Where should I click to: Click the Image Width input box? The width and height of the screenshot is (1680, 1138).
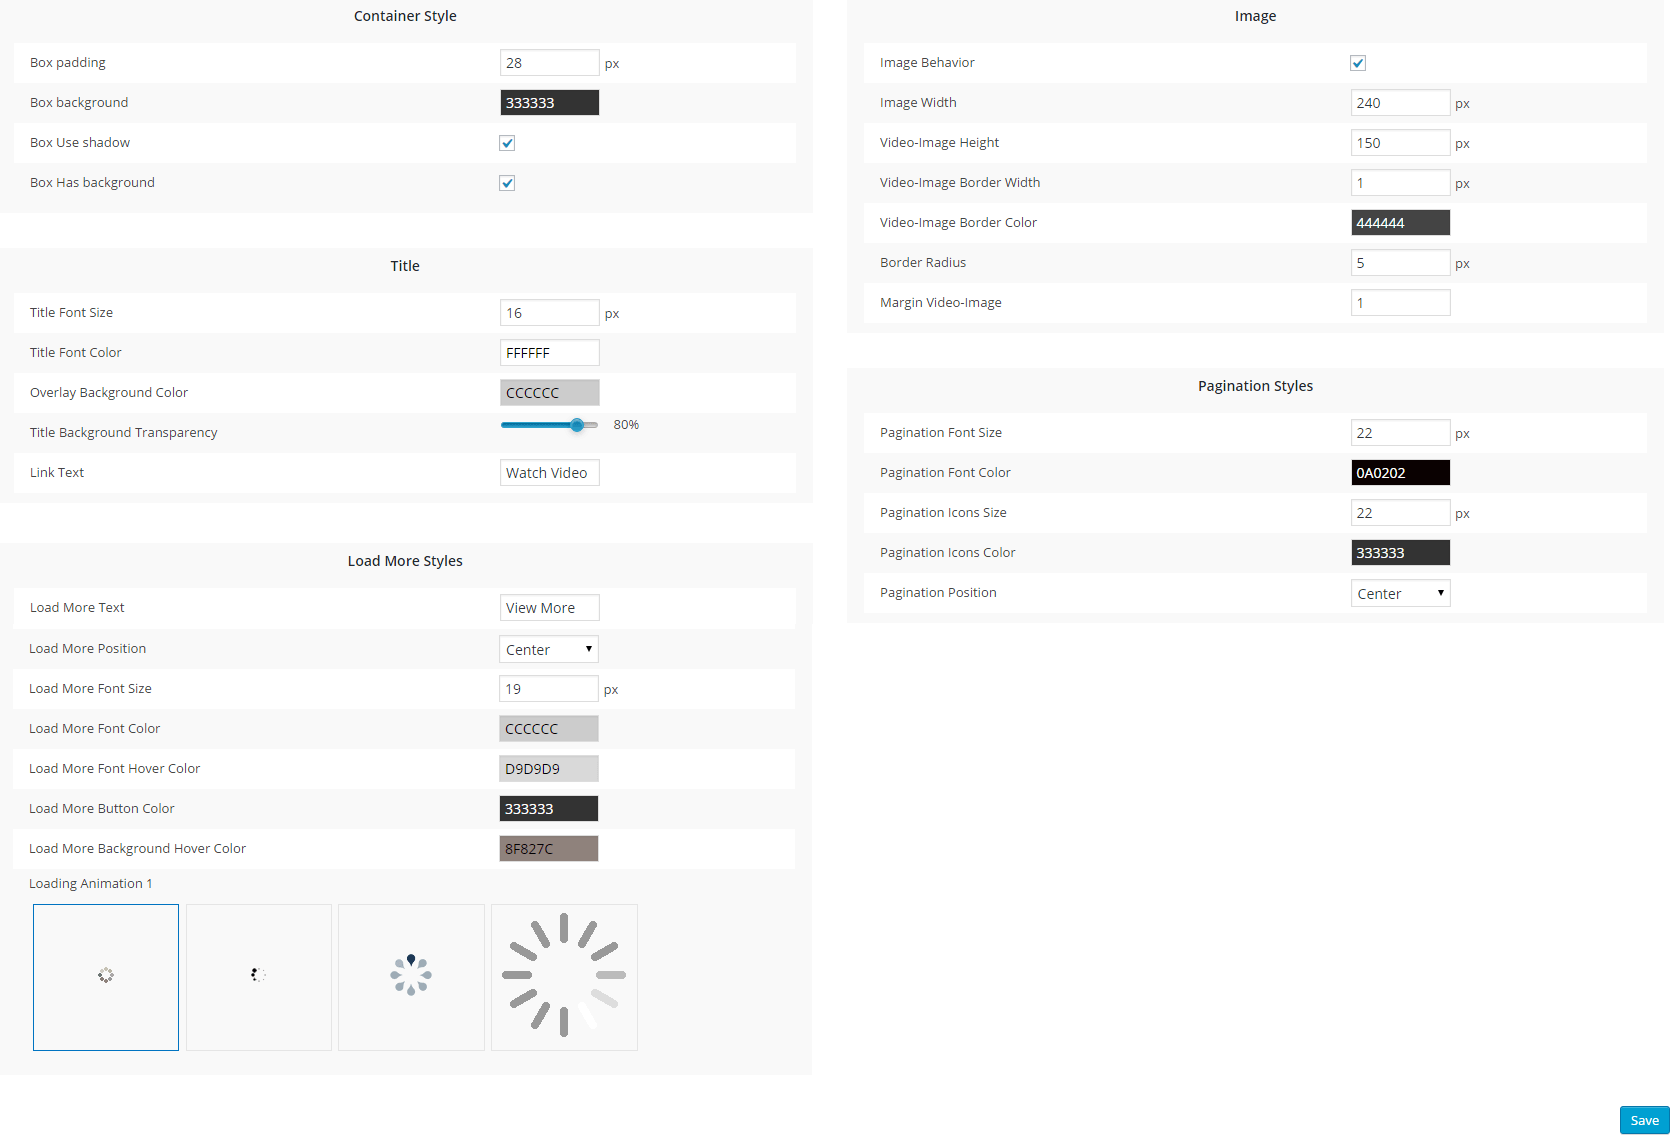click(1400, 103)
